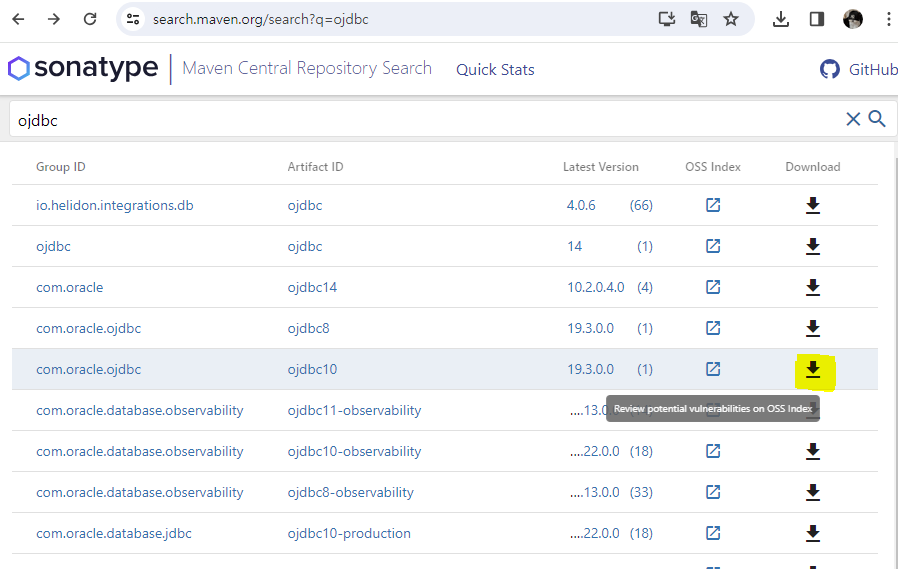Click the Artifact ID column header
Screen dimensions: 898x569
coord(315,167)
